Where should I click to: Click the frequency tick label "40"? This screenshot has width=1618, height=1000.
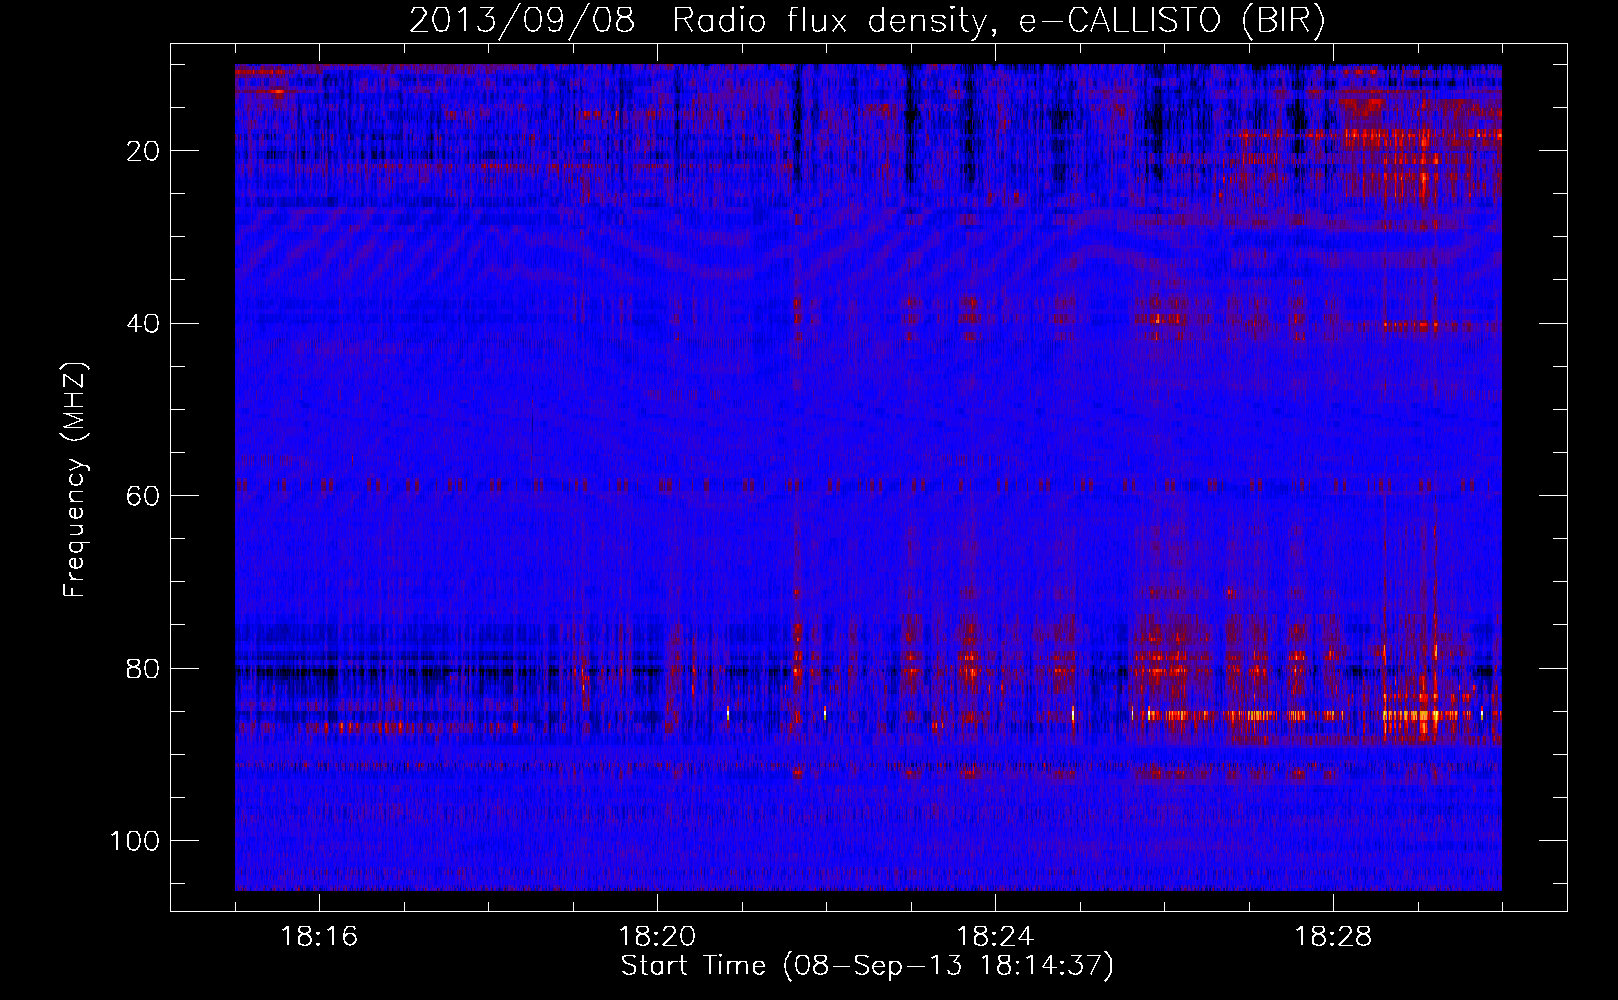pyautogui.click(x=144, y=323)
